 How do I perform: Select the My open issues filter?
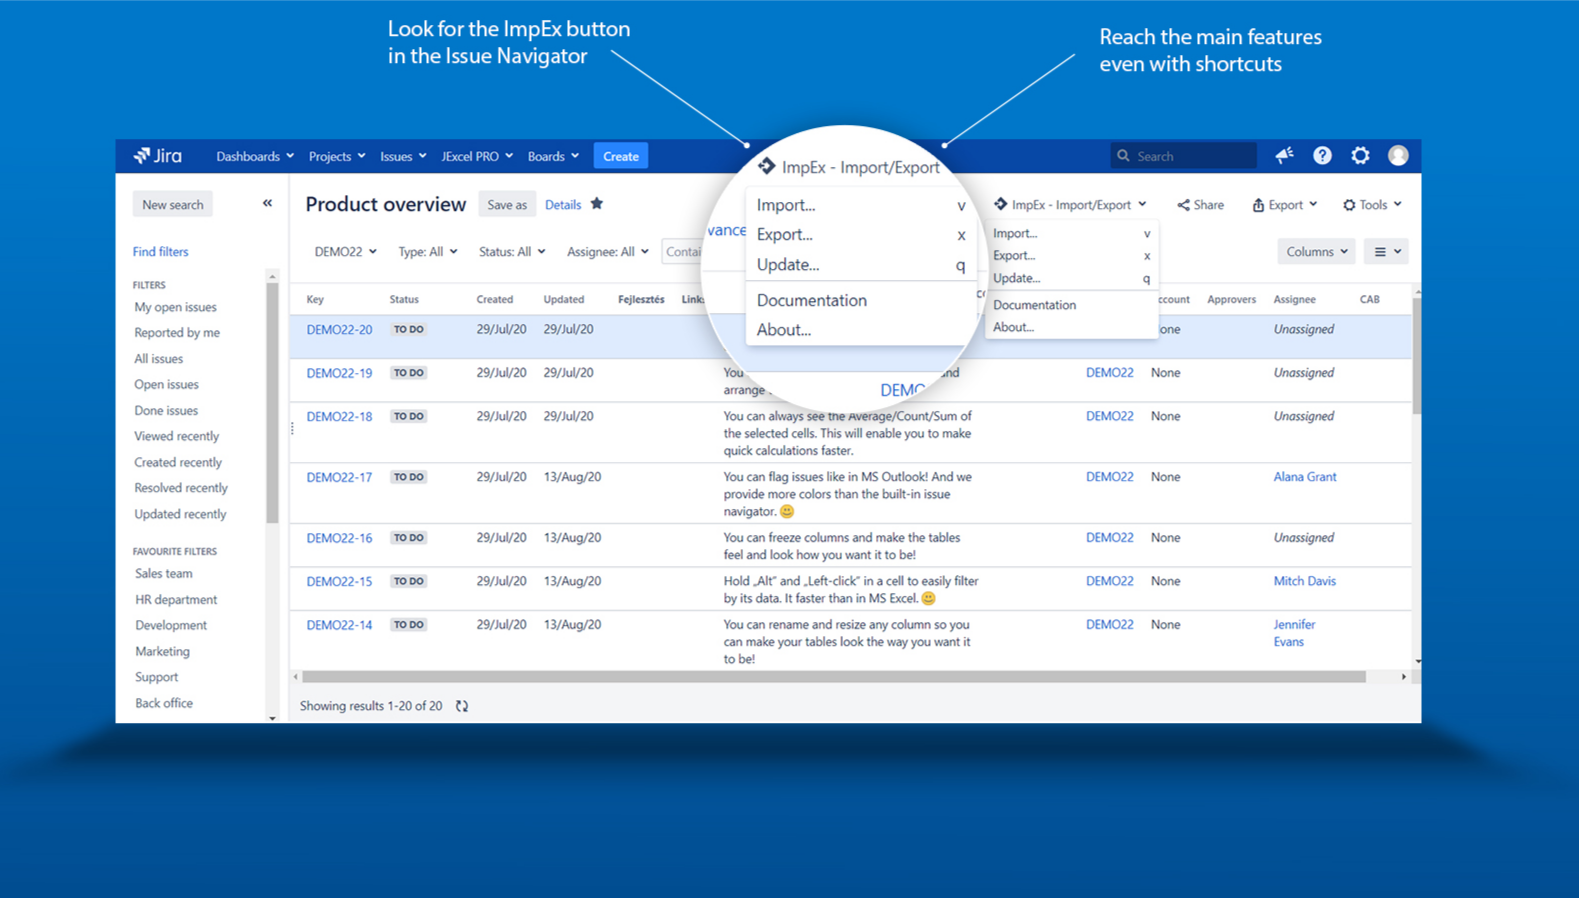click(175, 307)
